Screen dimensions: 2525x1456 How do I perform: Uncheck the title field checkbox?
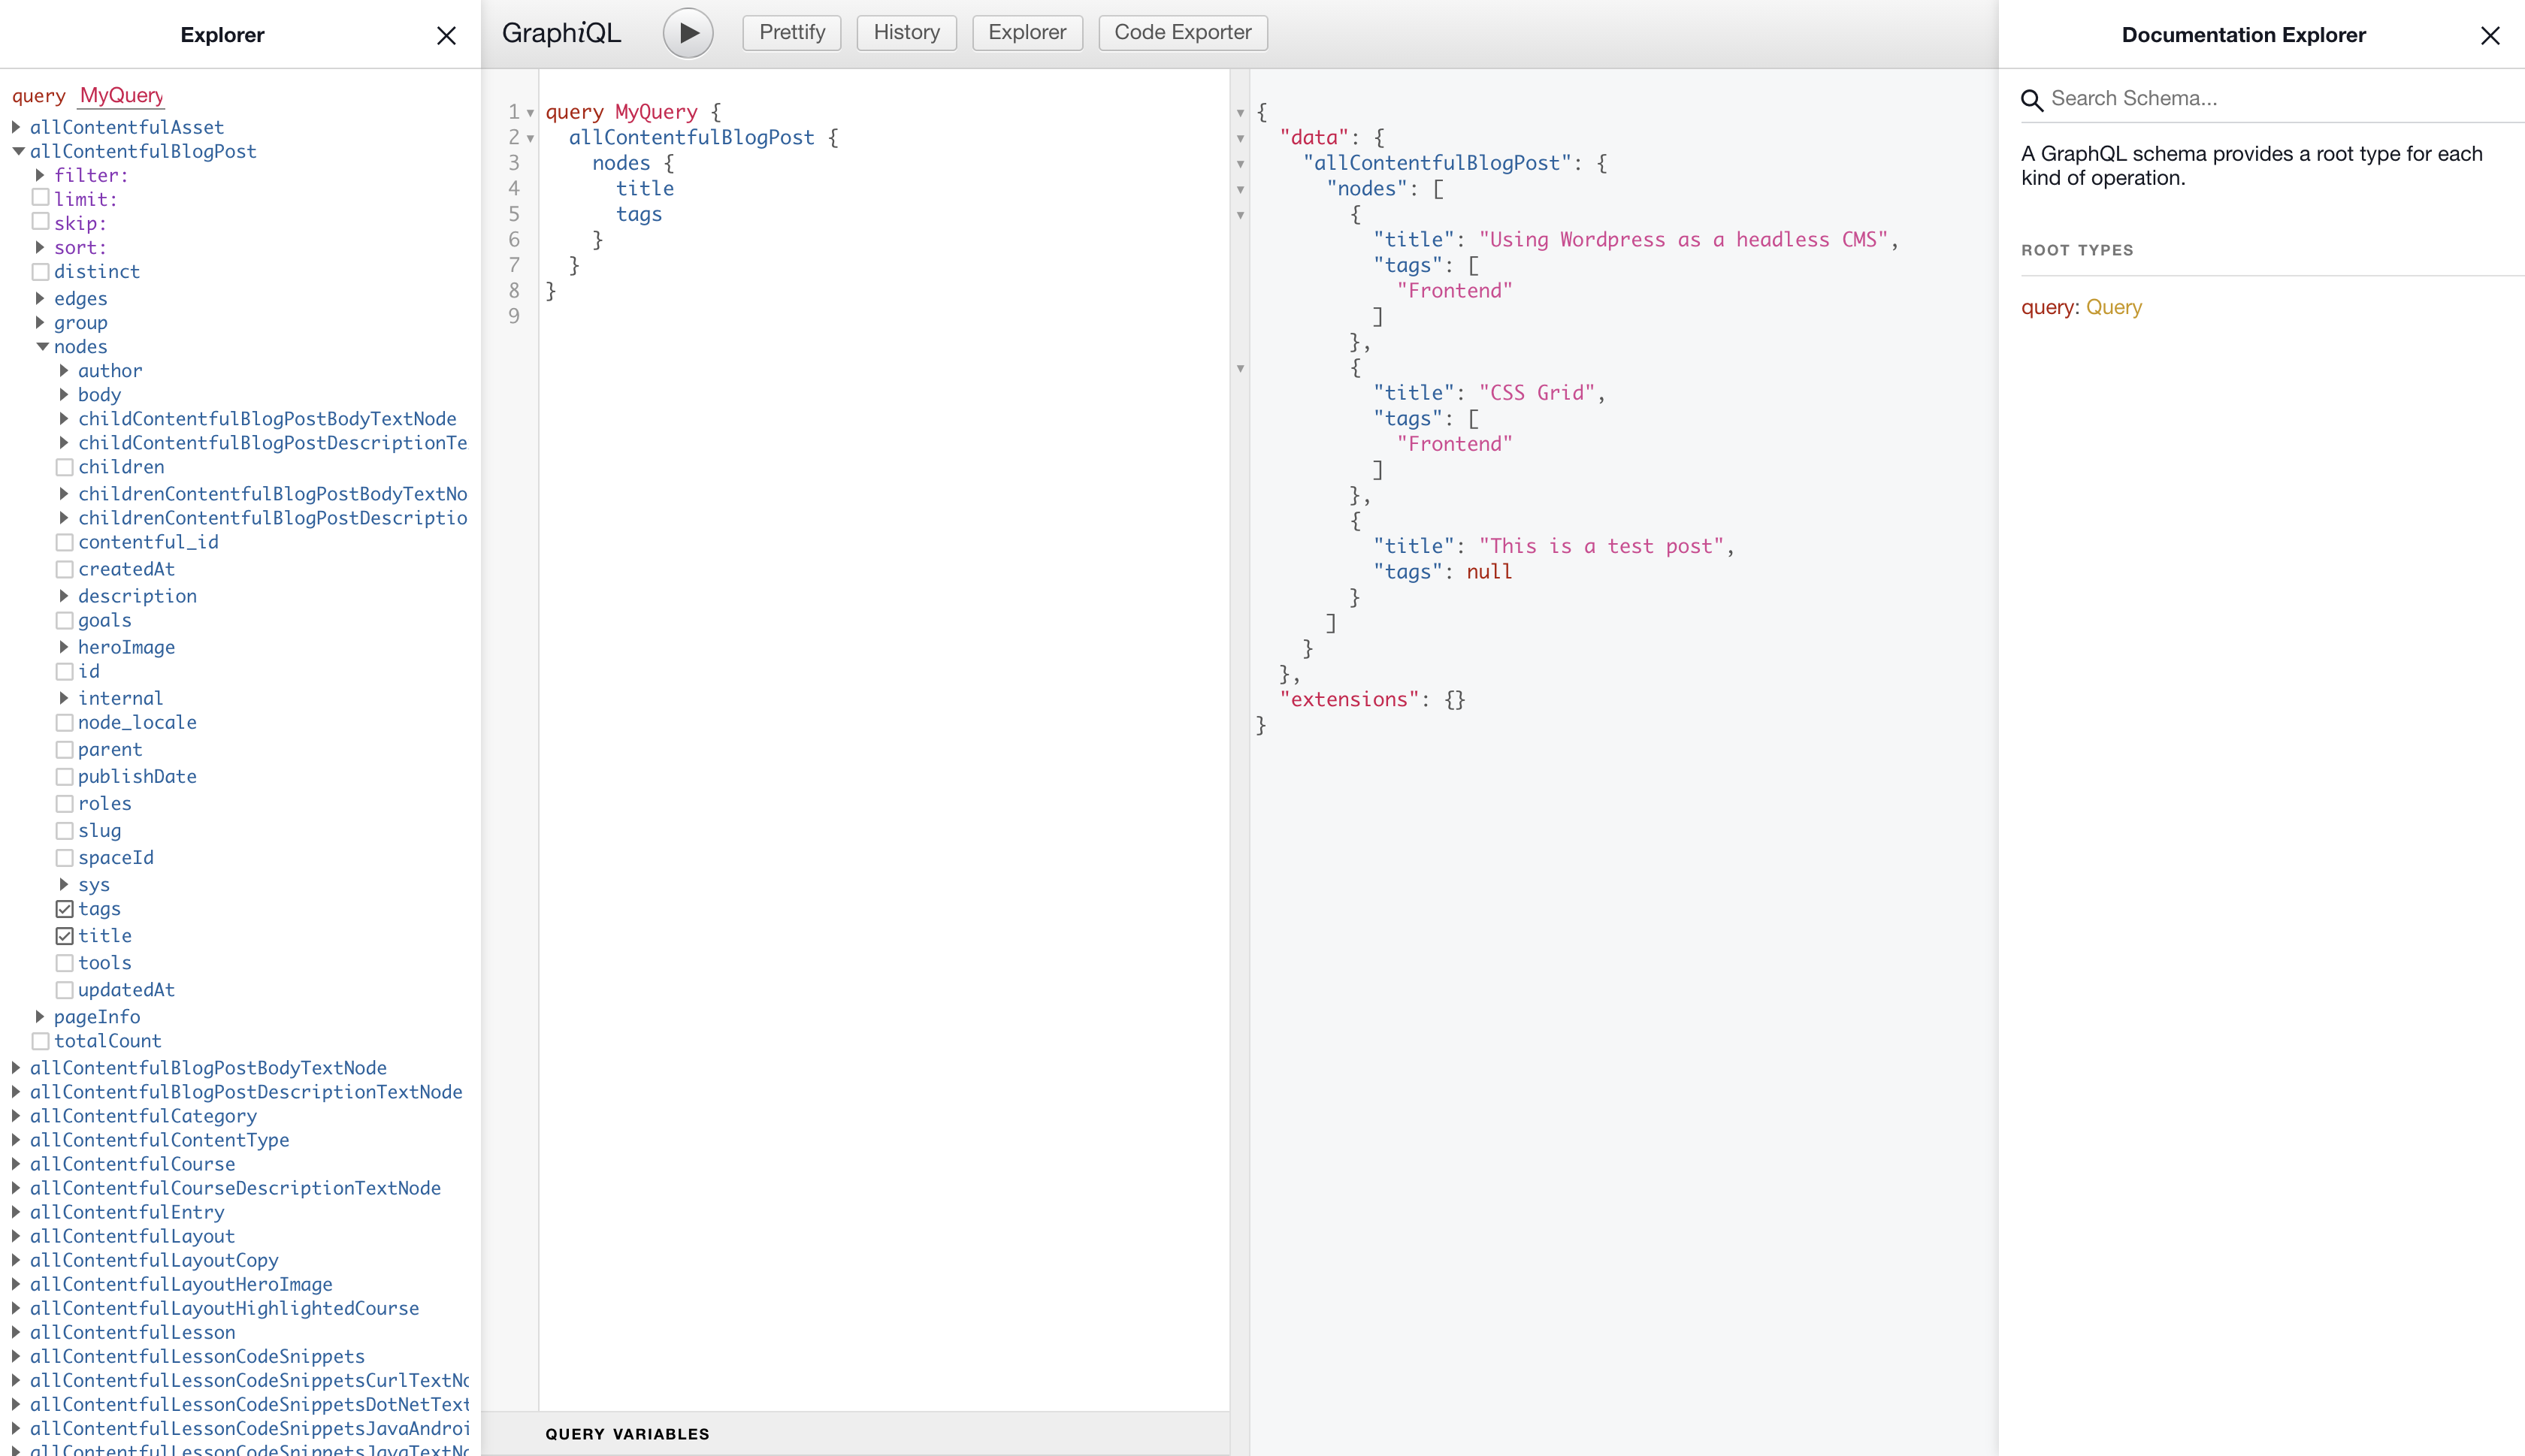65,936
